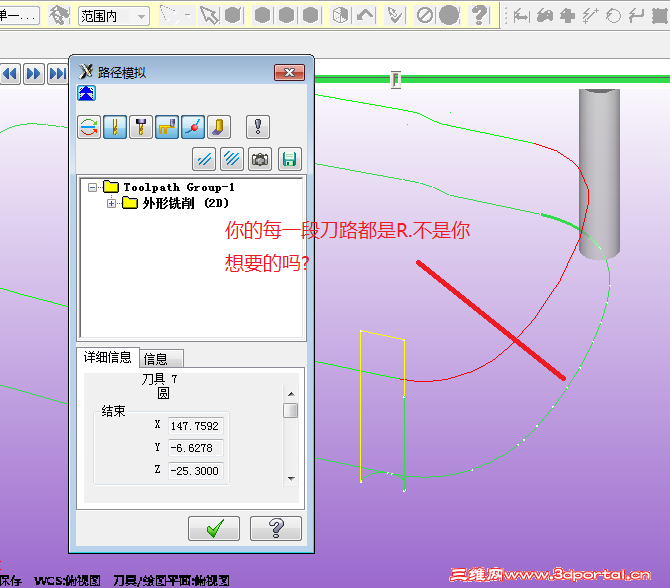Click the greyed polygon selection icon
The image size is (670, 588).
(x=168, y=15)
